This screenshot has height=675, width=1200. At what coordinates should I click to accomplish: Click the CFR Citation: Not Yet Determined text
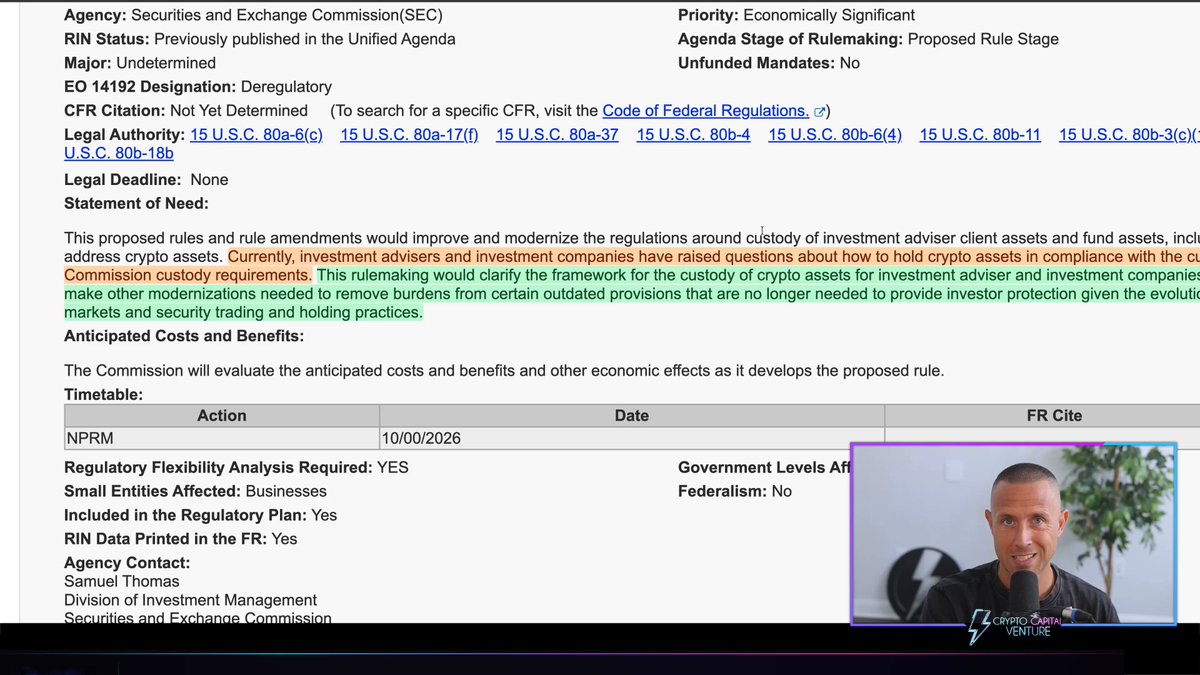click(x=186, y=111)
